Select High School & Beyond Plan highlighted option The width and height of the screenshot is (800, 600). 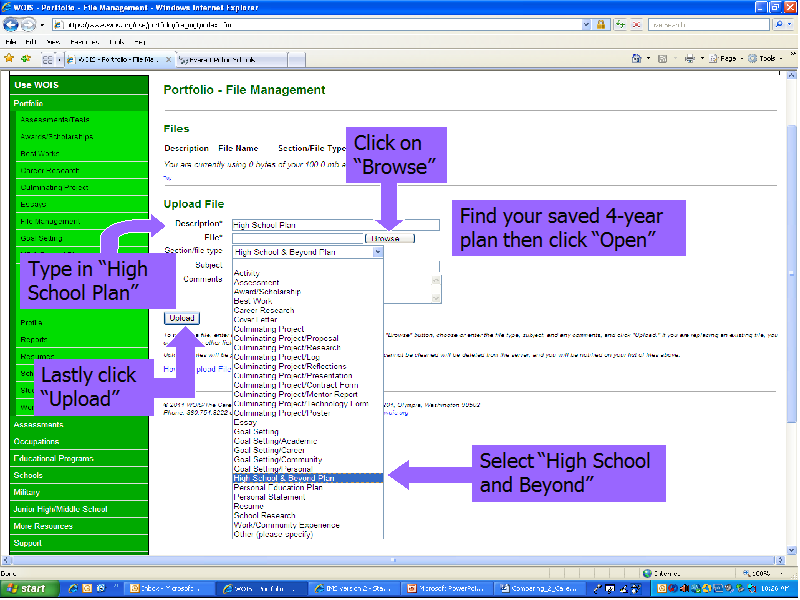pyautogui.click(x=308, y=478)
